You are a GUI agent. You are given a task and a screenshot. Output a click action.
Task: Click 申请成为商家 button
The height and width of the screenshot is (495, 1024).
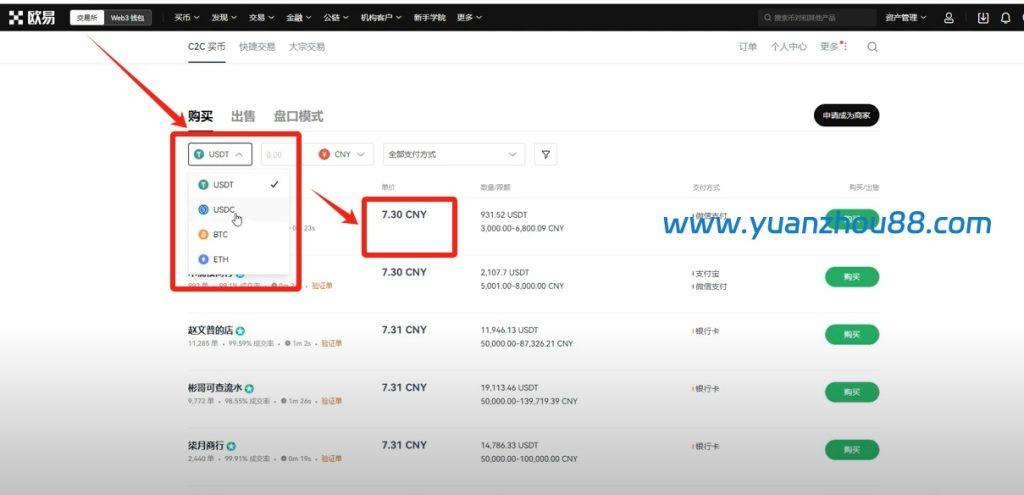tap(846, 116)
